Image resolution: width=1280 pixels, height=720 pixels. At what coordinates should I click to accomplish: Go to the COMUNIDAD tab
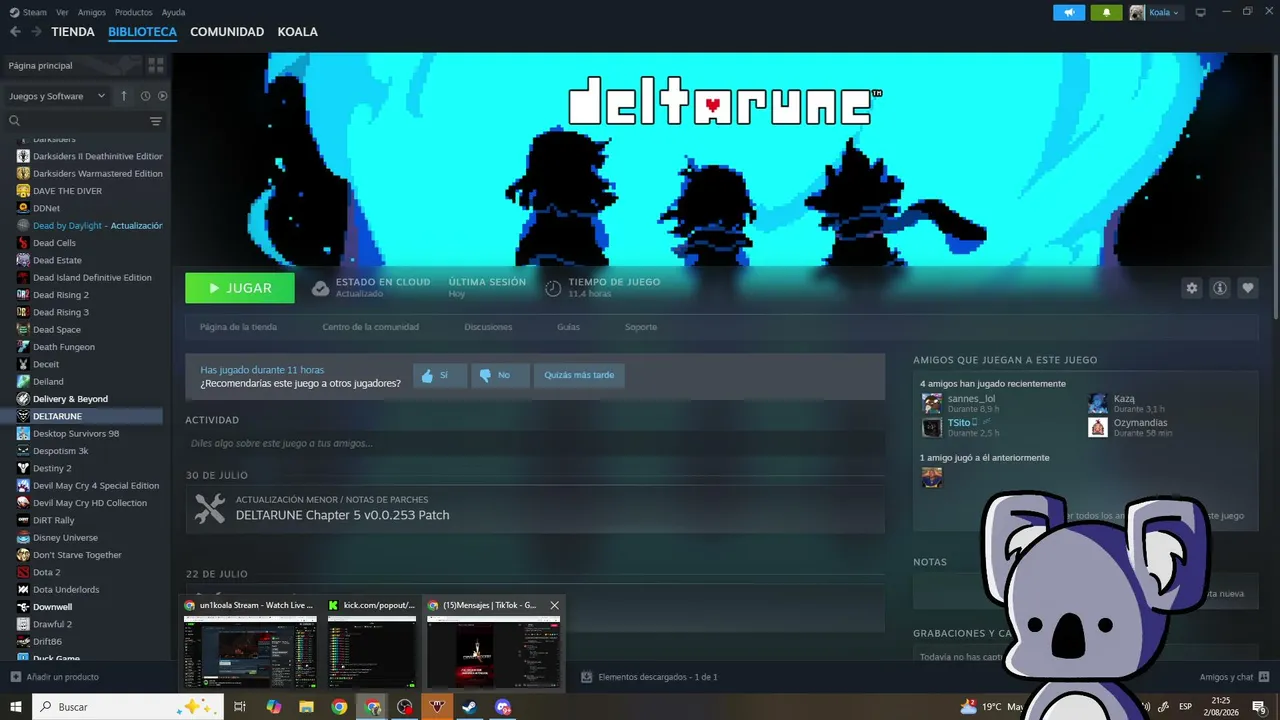pyautogui.click(x=227, y=32)
